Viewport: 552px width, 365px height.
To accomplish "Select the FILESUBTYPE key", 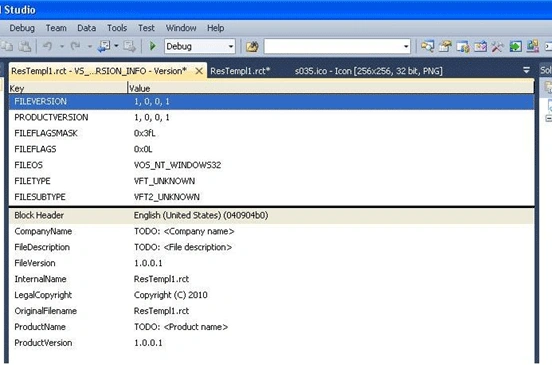I will (x=40, y=197).
